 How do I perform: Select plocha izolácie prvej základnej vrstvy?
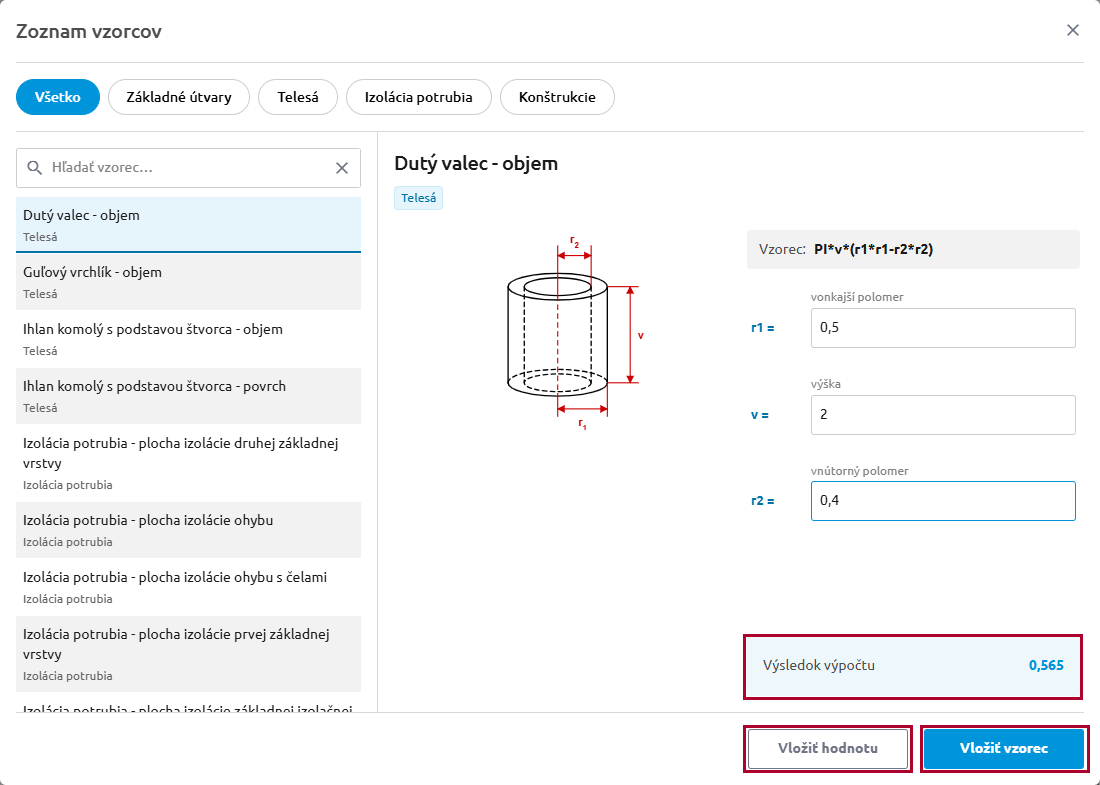click(188, 654)
